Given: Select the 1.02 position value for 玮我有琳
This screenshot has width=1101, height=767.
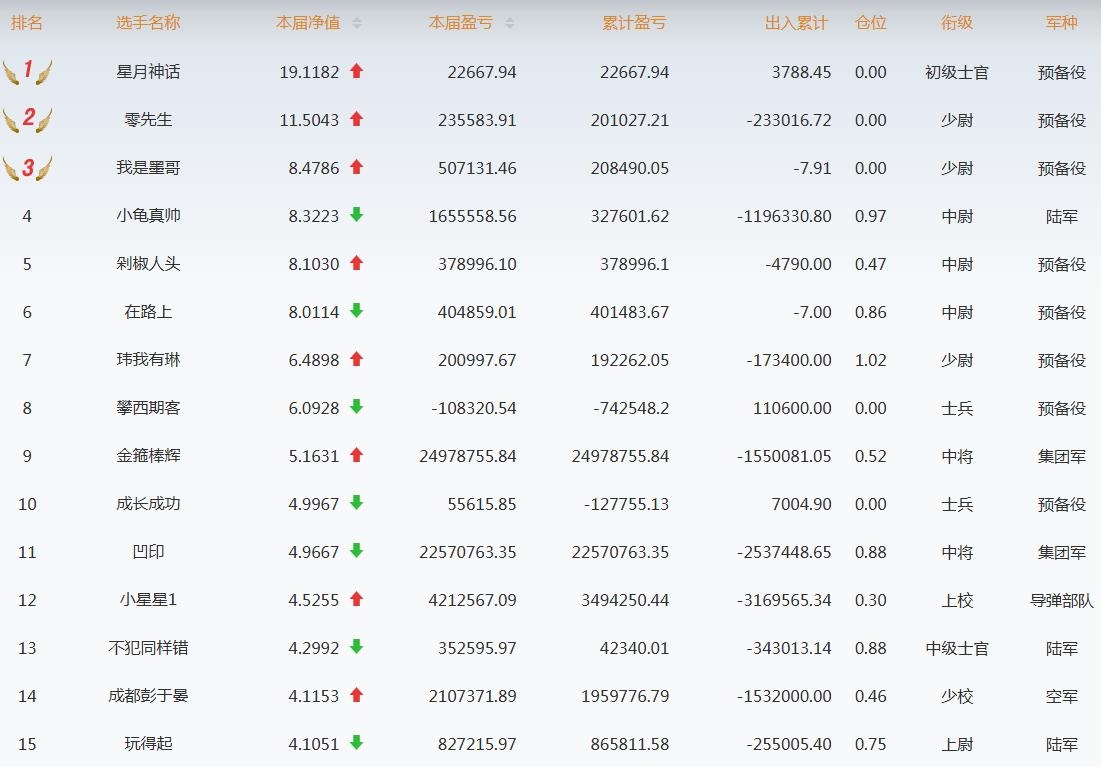Looking at the screenshot, I should [871, 360].
